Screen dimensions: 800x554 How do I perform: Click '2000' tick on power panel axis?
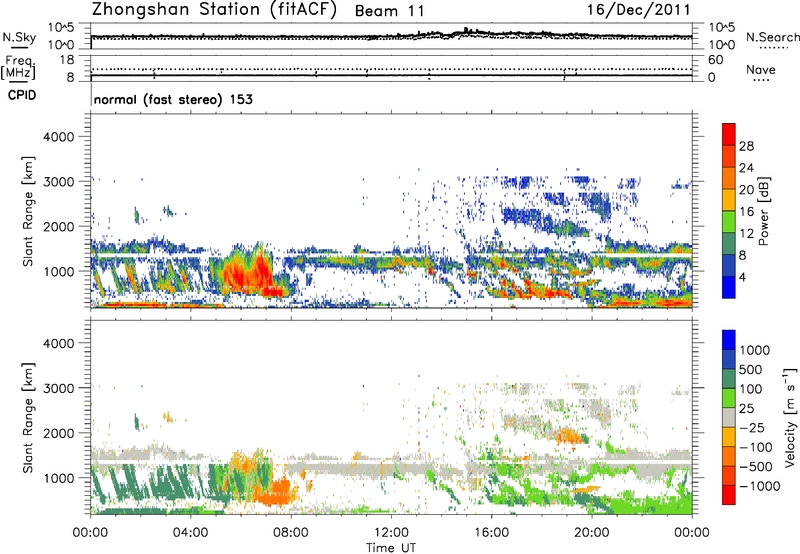click(58, 226)
